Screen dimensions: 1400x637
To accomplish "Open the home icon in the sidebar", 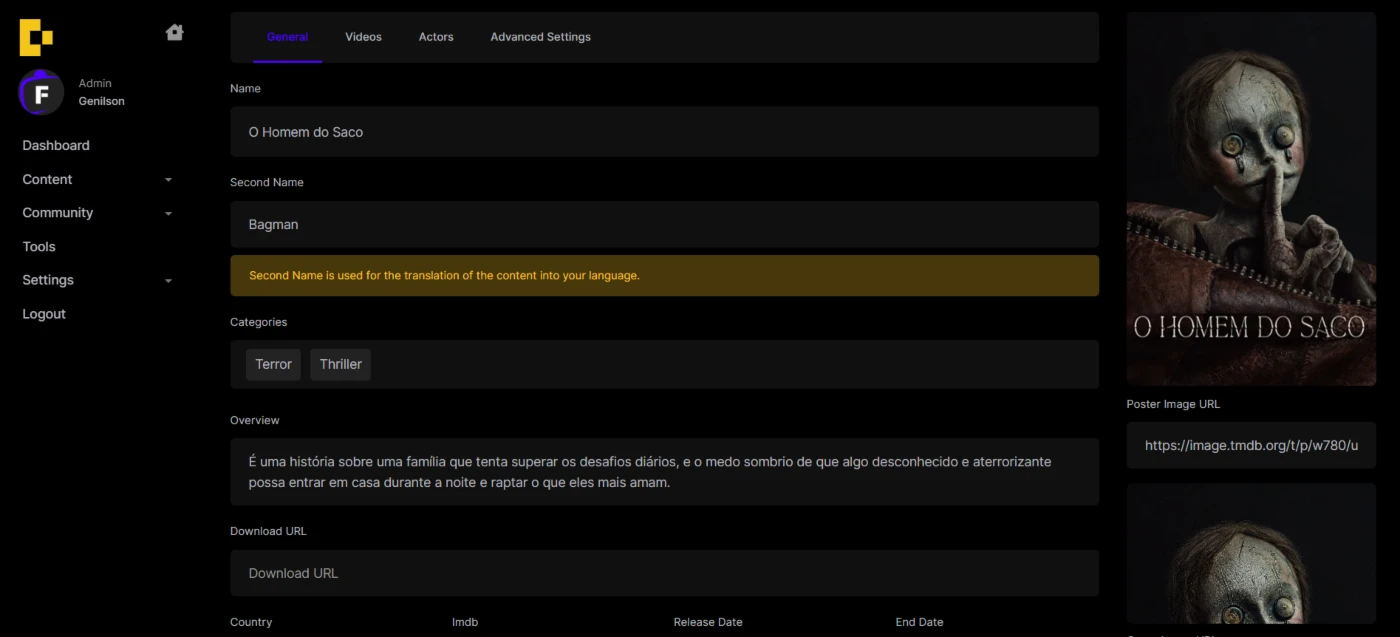I will click(175, 32).
